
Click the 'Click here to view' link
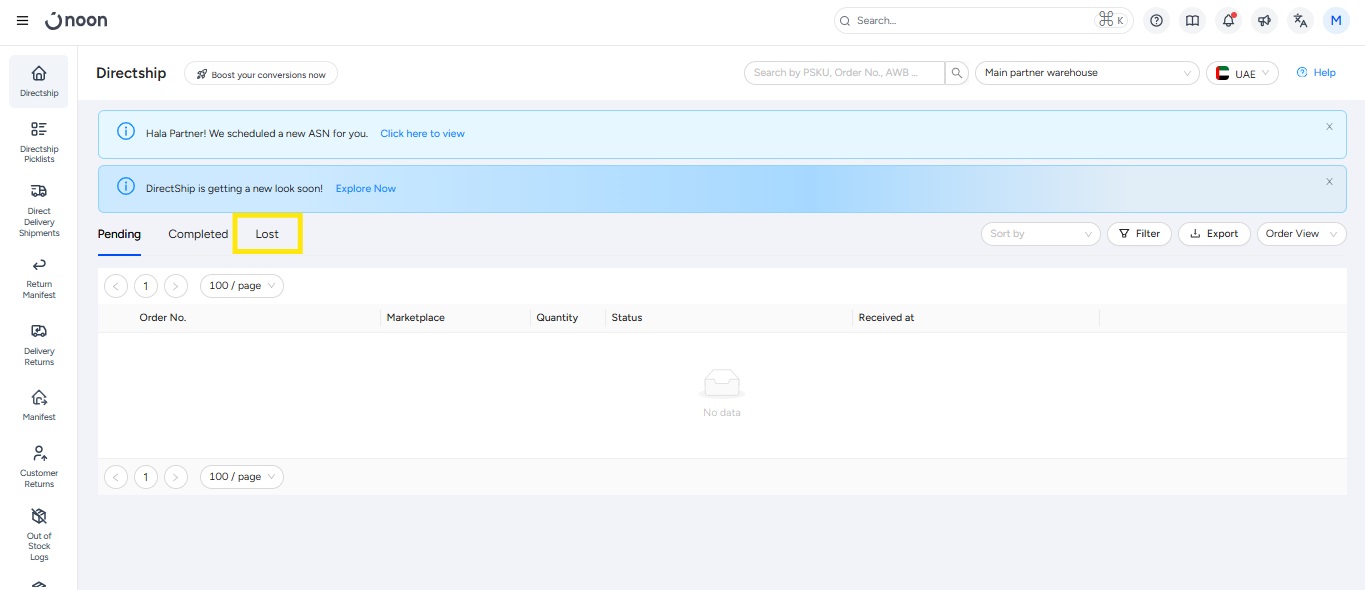(x=422, y=133)
